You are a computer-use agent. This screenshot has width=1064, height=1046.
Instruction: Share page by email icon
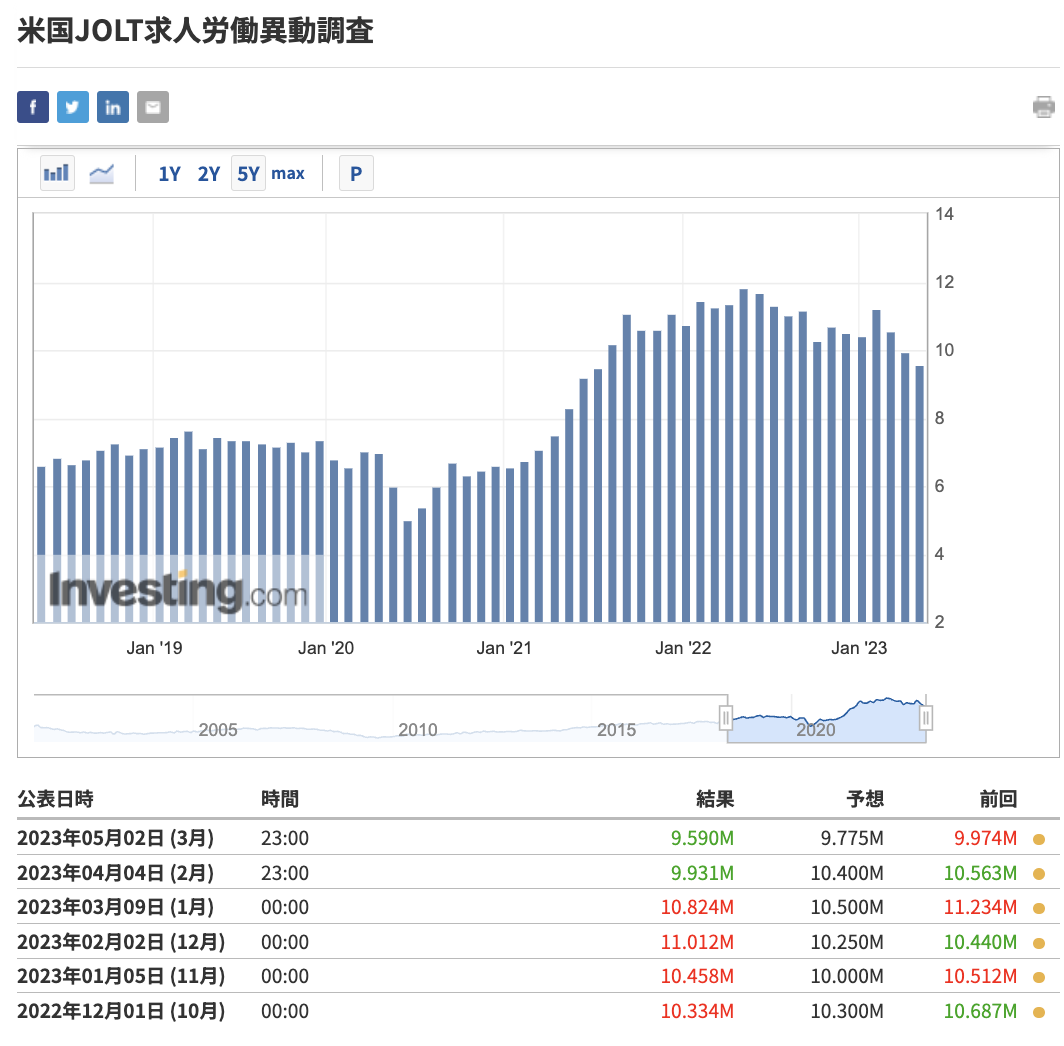pyautogui.click(x=153, y=107)
